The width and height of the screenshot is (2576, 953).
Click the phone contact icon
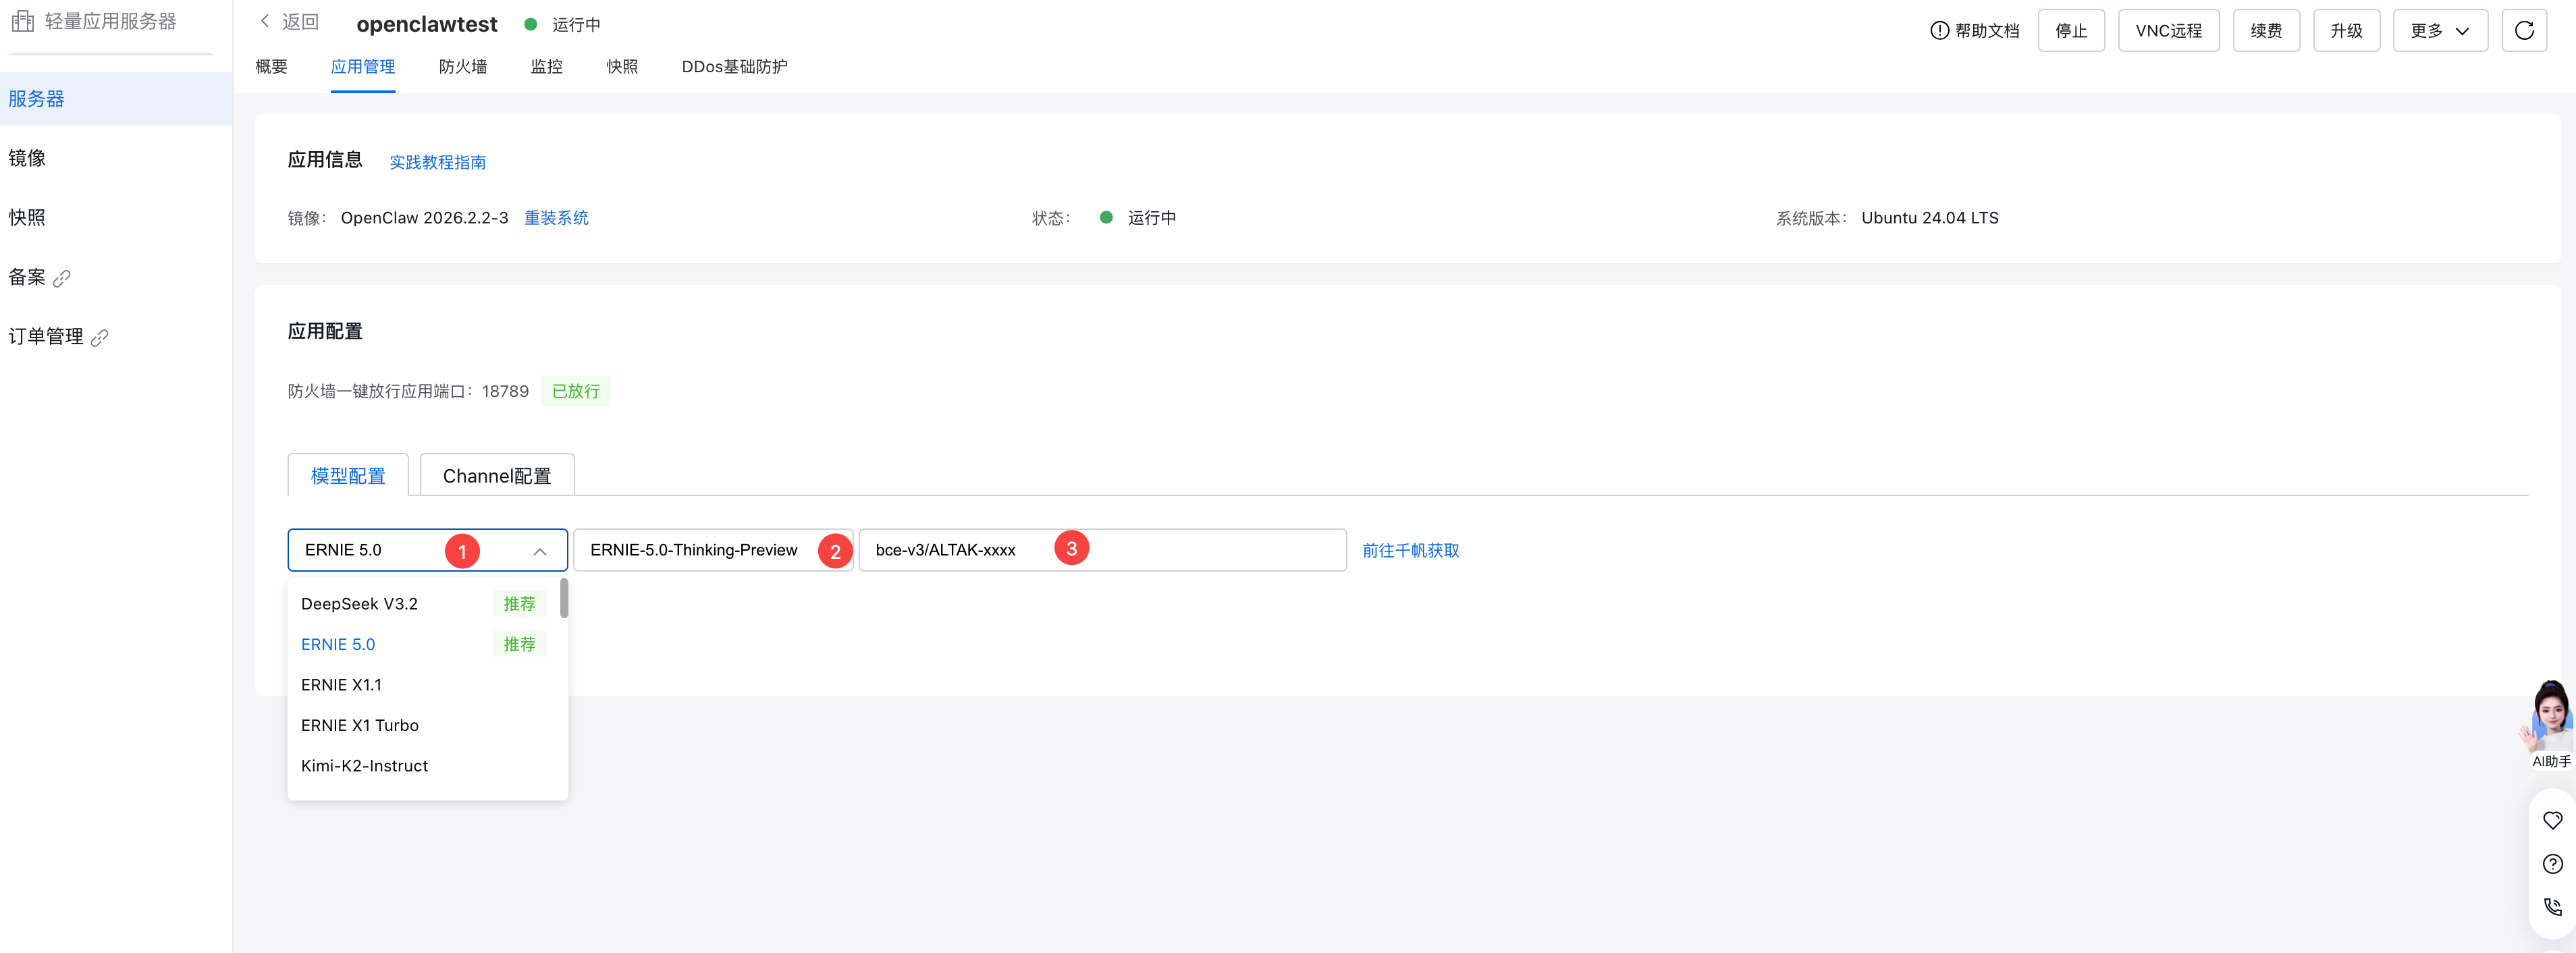pos(2552,907)
